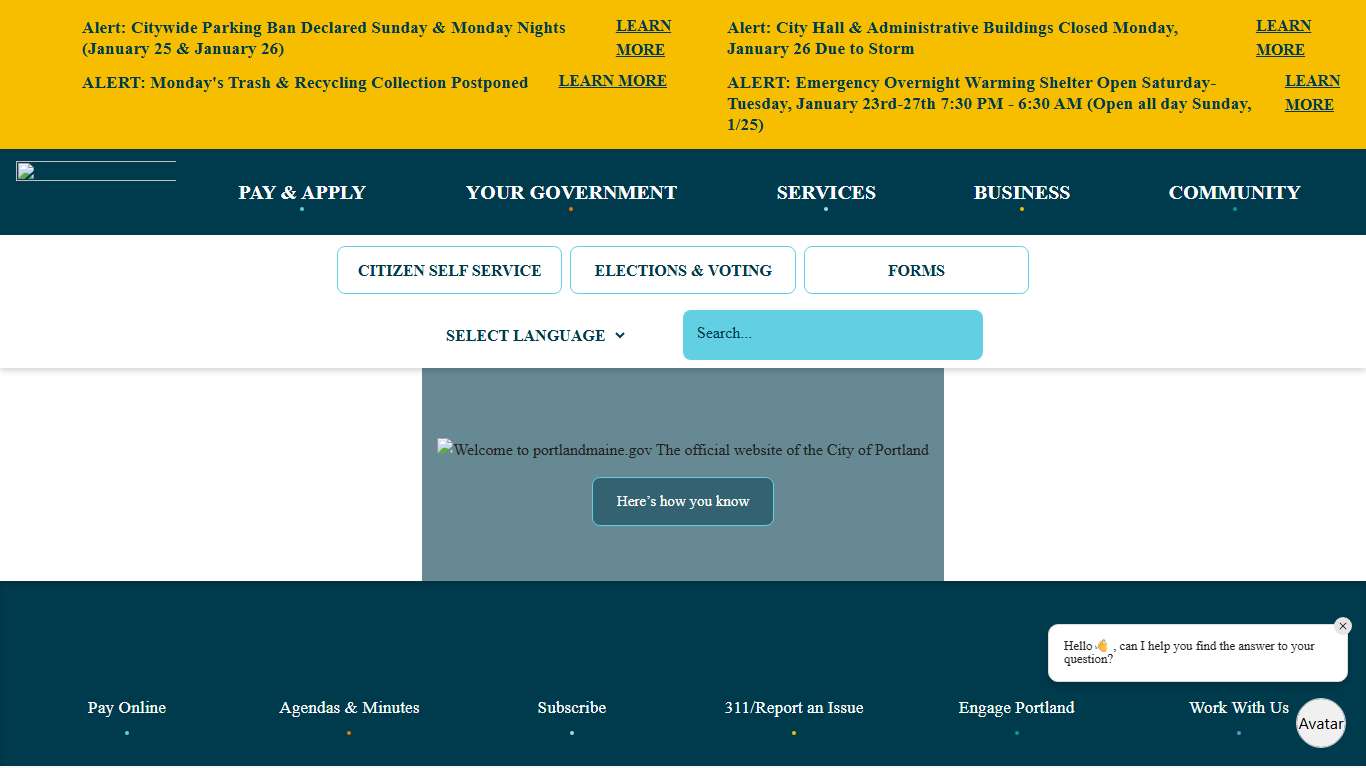Image resolution: width=1366 pixels, height=768 pixels.
Task: Expand the Community menu
Action: coord(1234,193)
